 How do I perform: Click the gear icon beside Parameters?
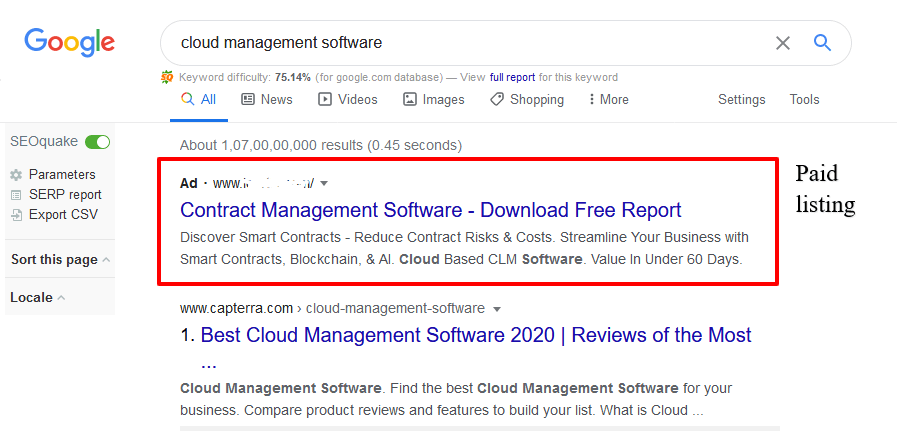click(x=17, y=175)
